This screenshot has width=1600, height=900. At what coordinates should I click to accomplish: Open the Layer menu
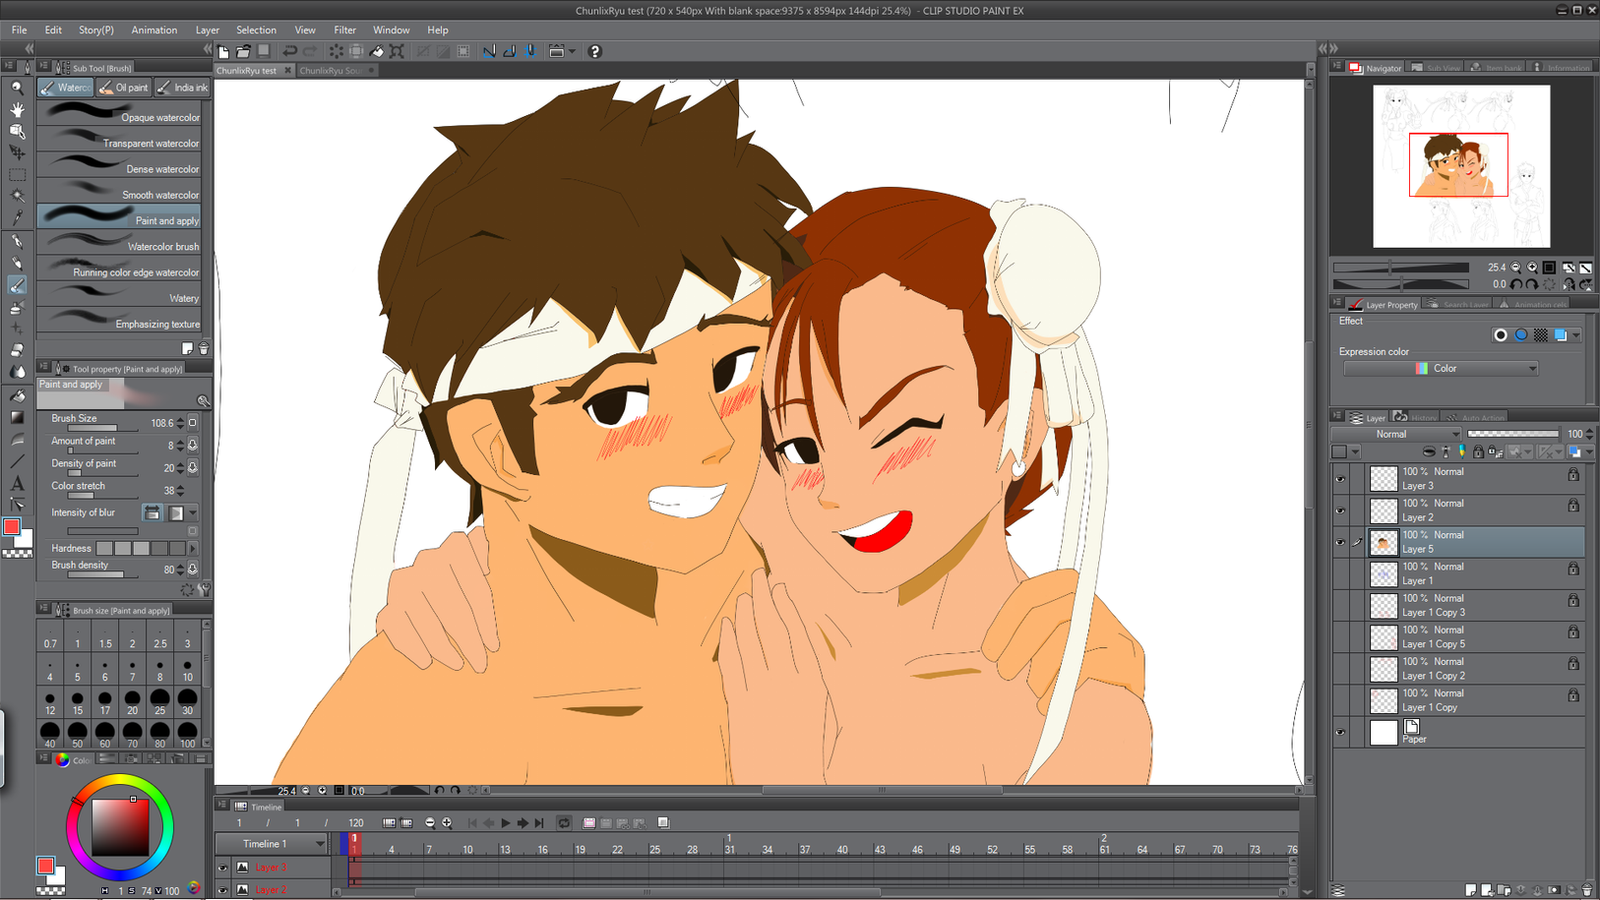207,30
